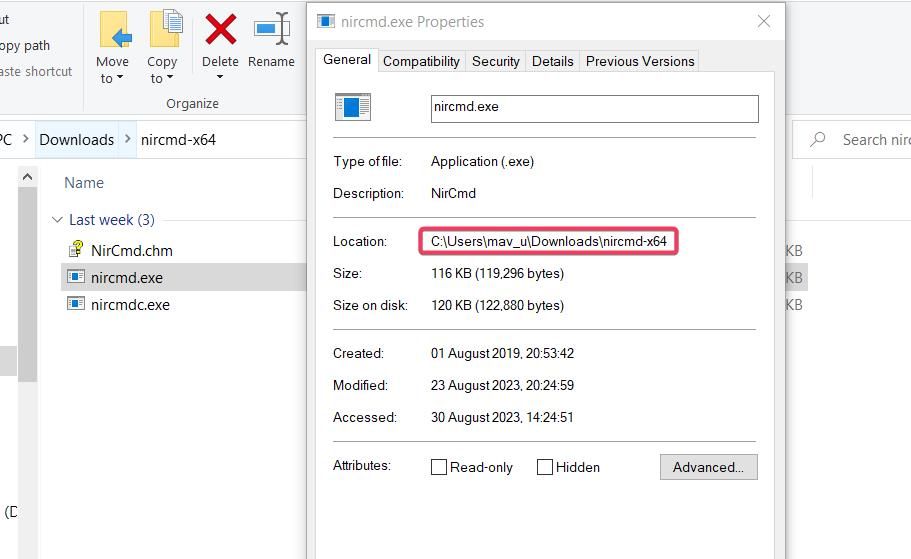Viewport: 911px width, 559px height.
Task: Click the nircmd.exe application icon in Properties
Action: click(353, 107)
